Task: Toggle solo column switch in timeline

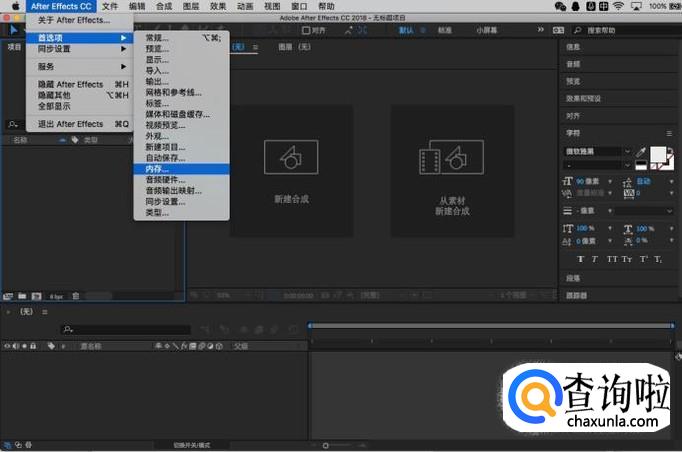Action: (x=24, y=346)
